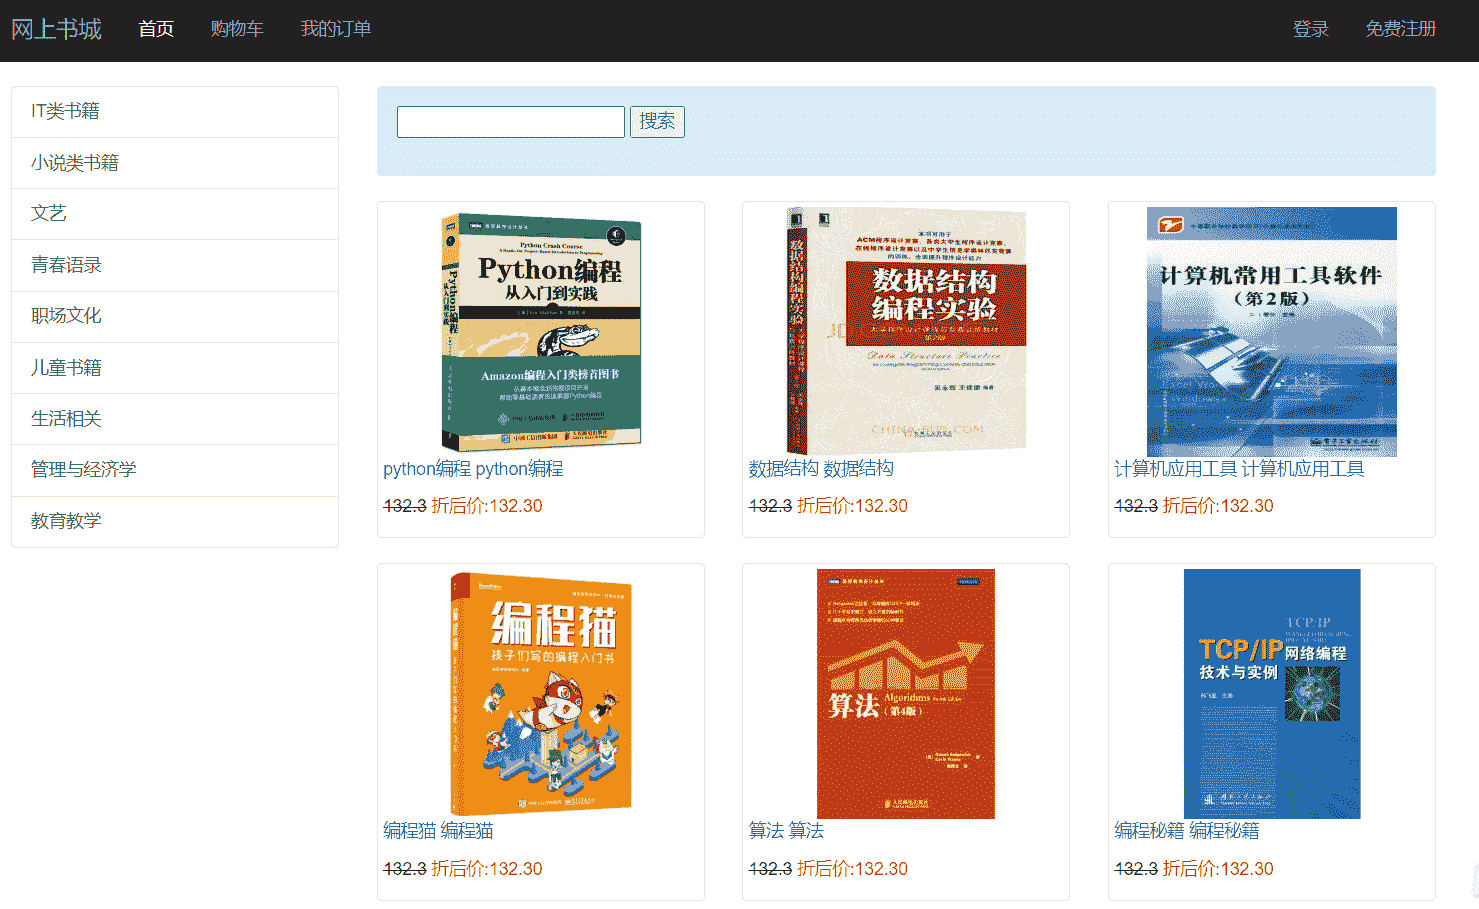1479x909 pixels.
Task: Go to the 首页 nav item
Action: [156, 29]
